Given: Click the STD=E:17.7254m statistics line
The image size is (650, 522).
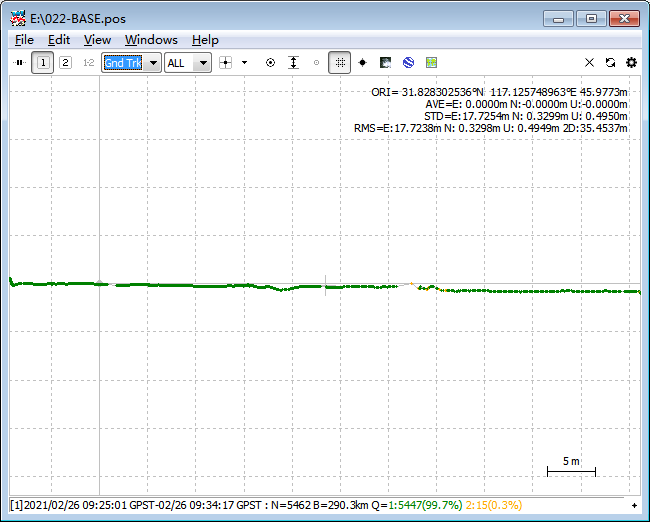Looking at the screenshot, I should 526,116.
